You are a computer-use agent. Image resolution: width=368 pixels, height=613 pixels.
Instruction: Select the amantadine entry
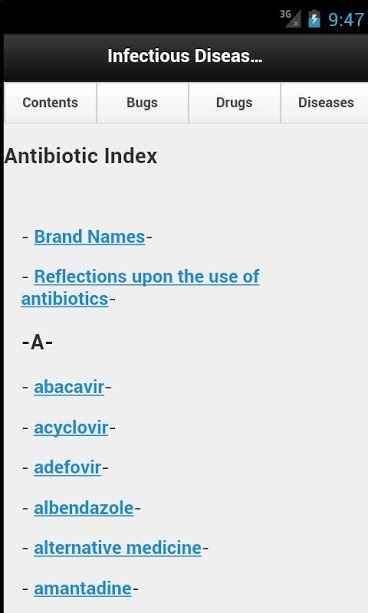click(x=83, y=588)
